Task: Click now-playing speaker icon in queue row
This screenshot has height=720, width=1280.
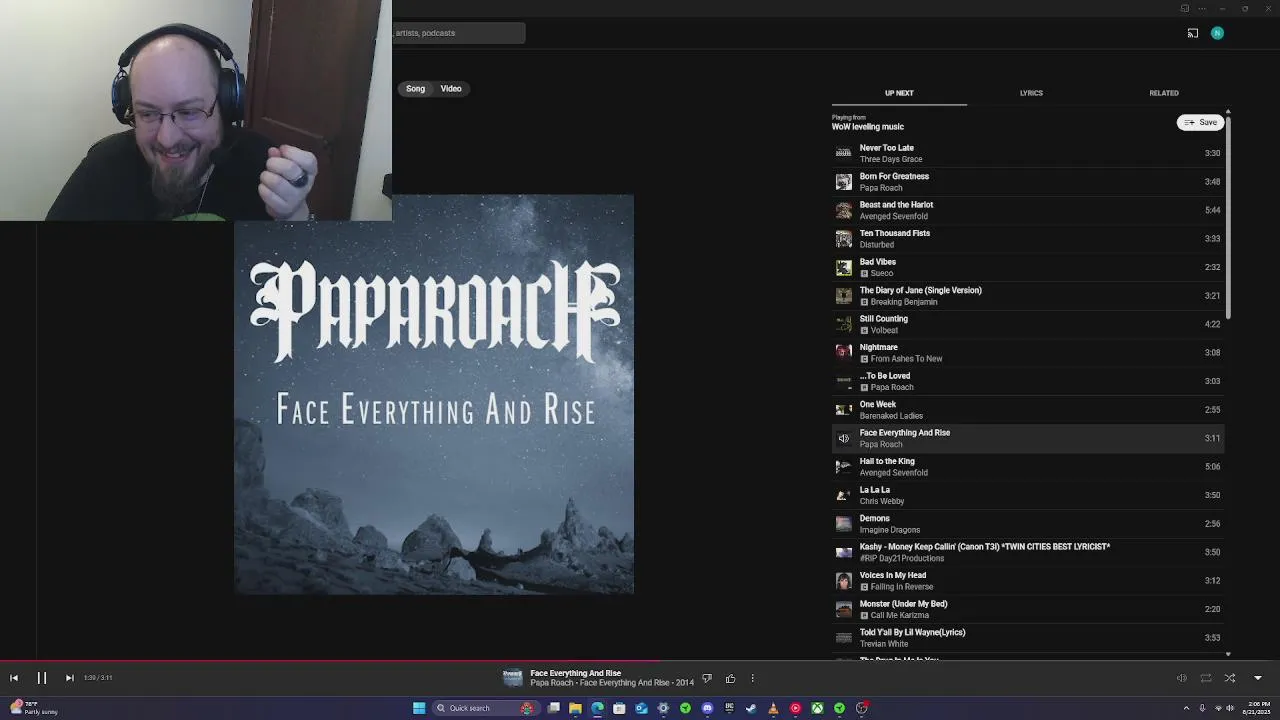Action: click(844, 438)
